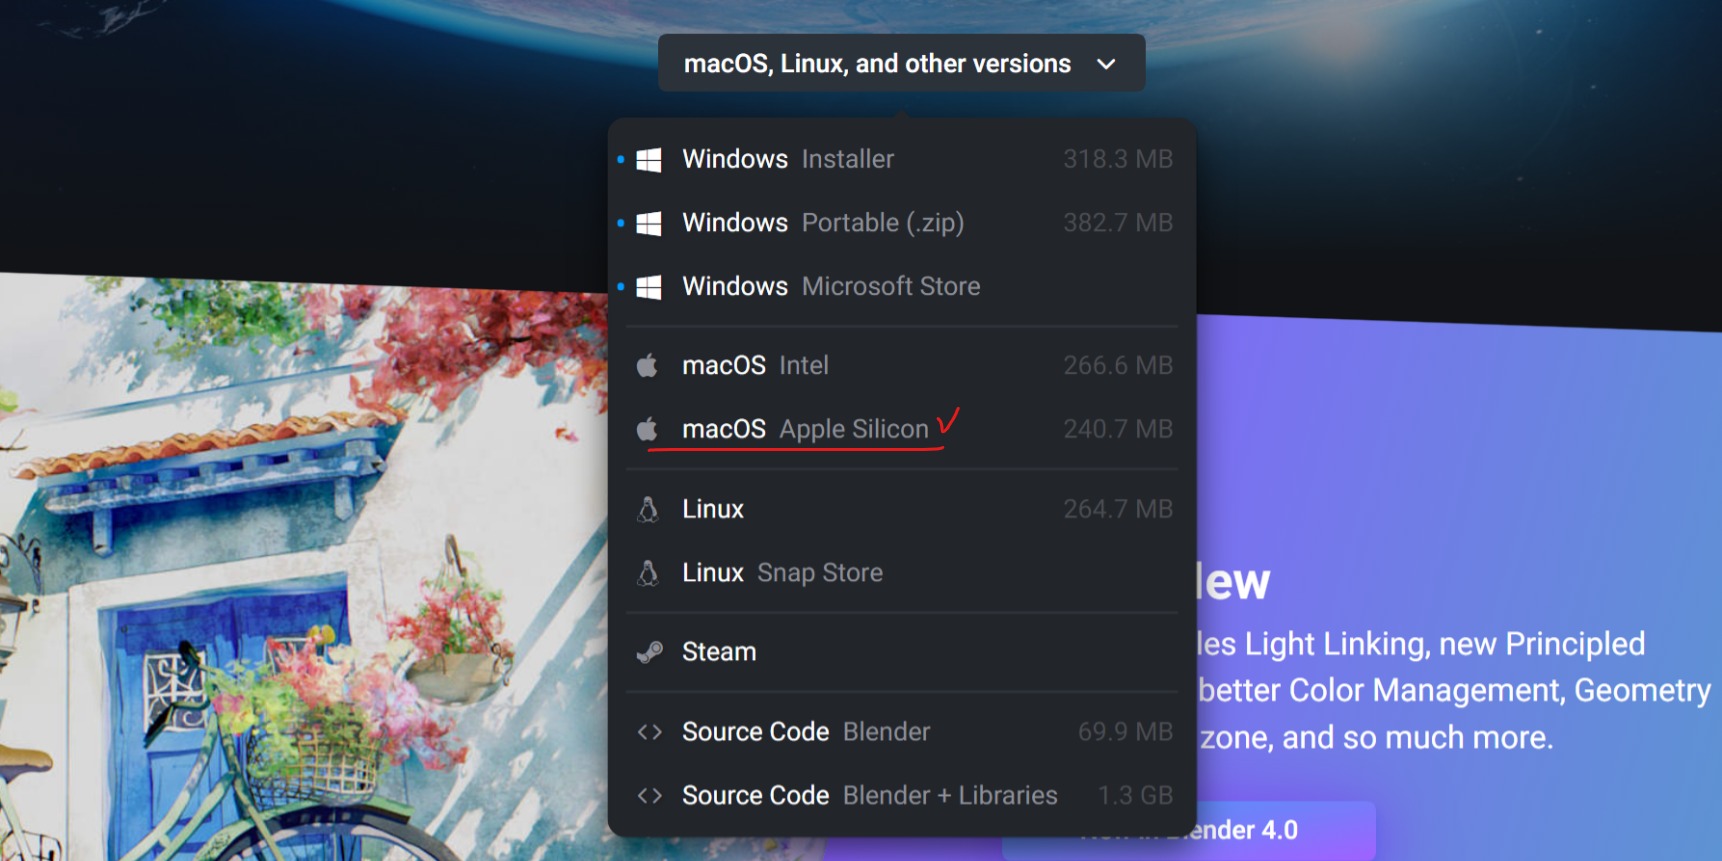Click the Windows logo beside Microsoft Store
1722x861 pixels.
(649, 287)
